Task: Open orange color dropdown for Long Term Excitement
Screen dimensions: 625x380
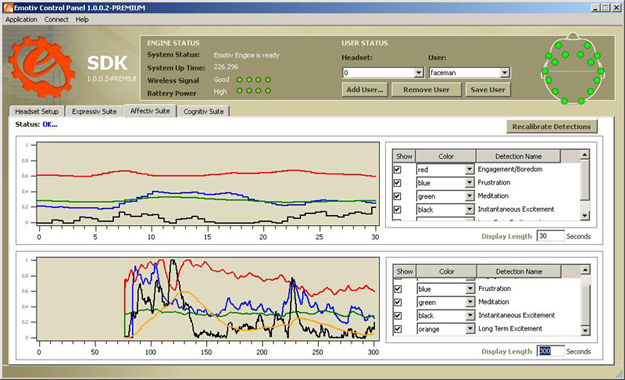Action: 470,329
